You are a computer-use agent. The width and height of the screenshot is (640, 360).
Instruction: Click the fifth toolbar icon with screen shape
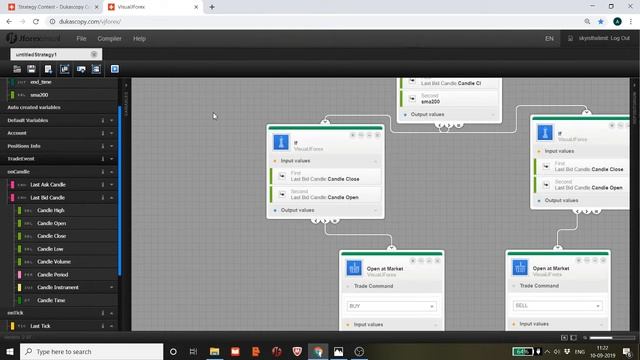coord(81,69)
